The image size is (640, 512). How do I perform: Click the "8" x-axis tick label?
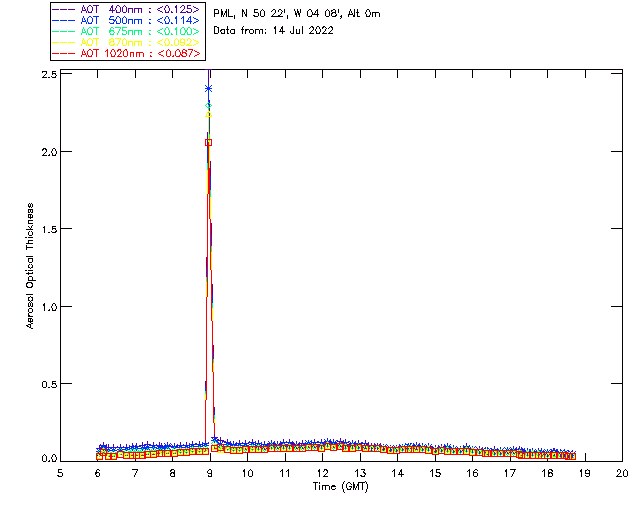[173, 474]
